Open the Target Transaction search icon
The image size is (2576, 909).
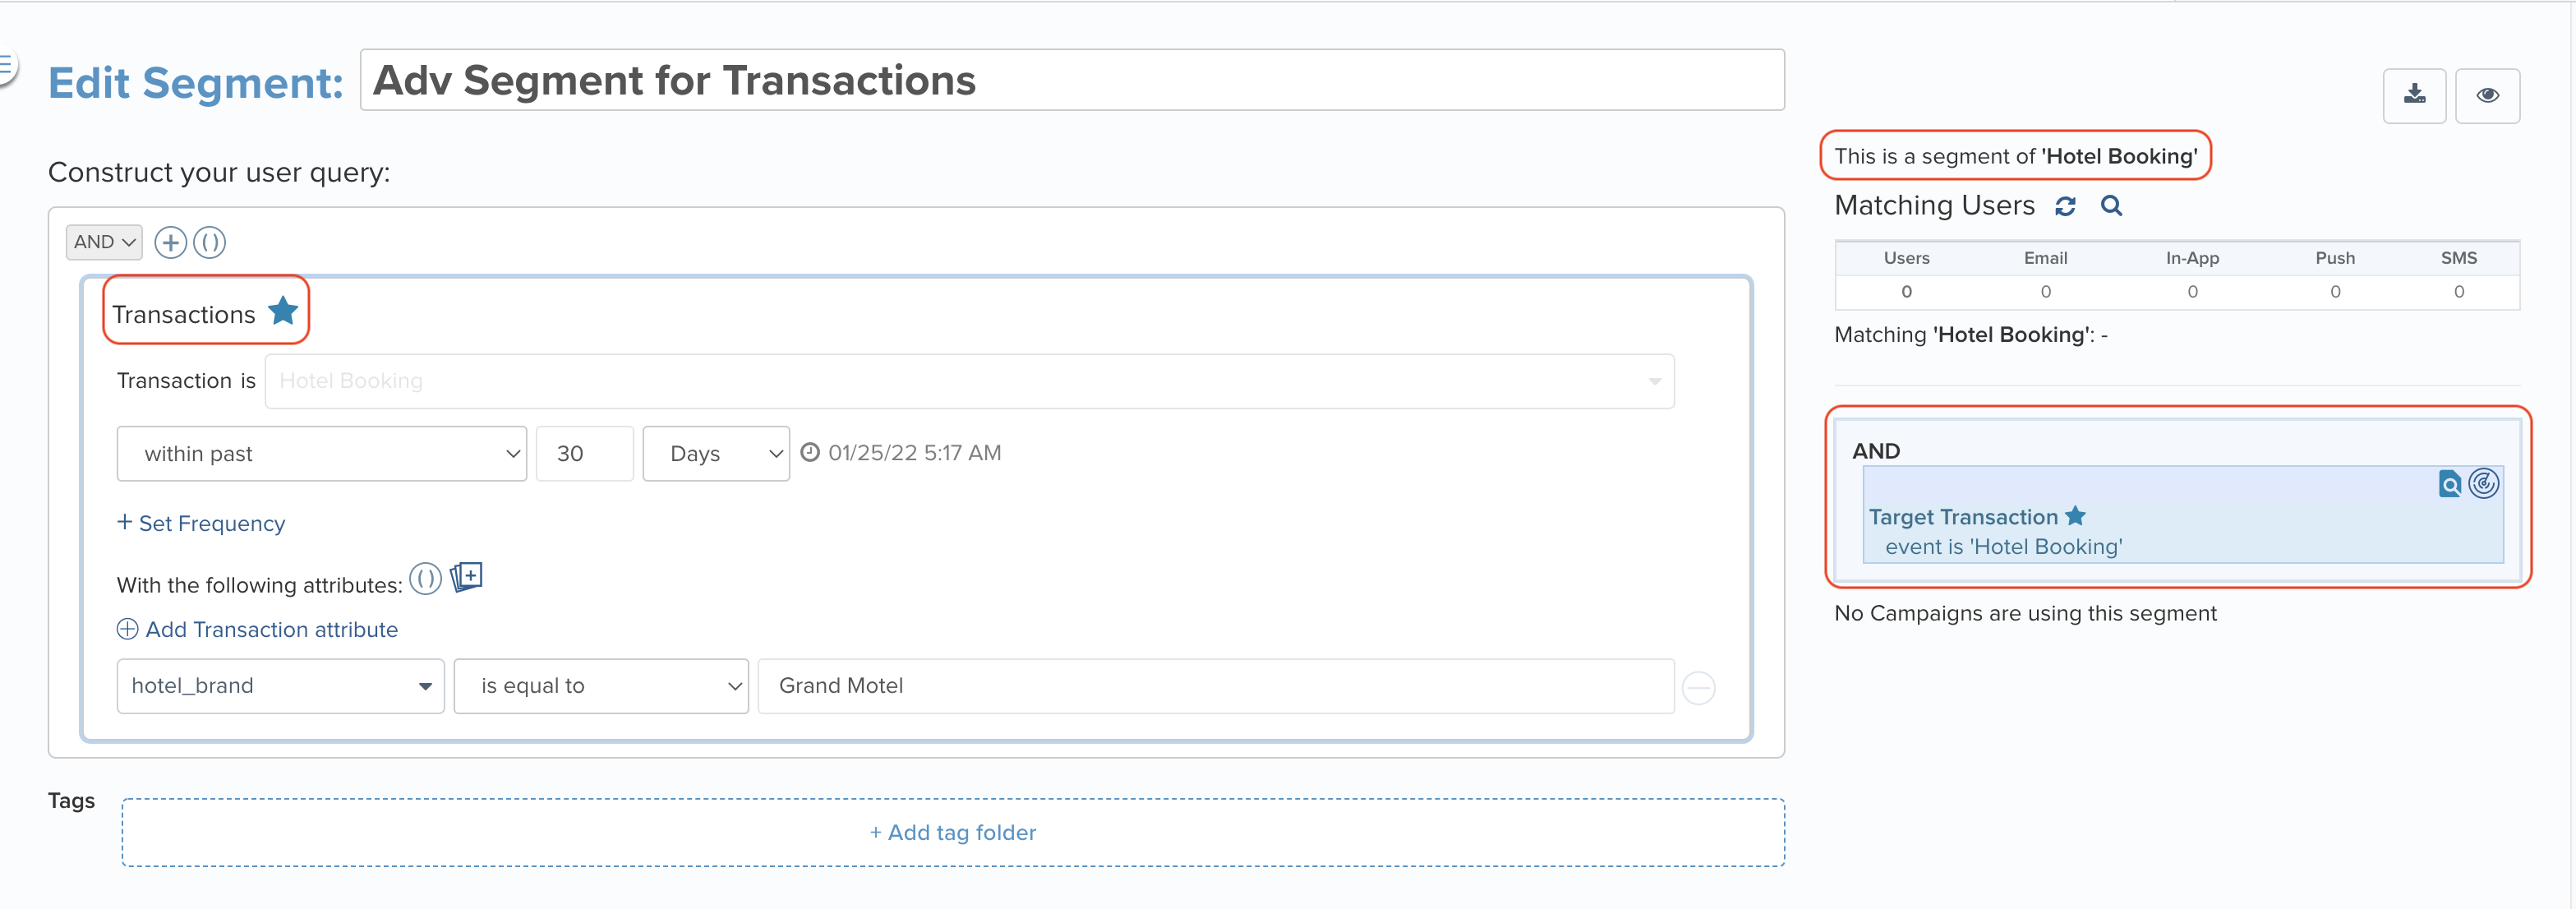coord(2449,484)
